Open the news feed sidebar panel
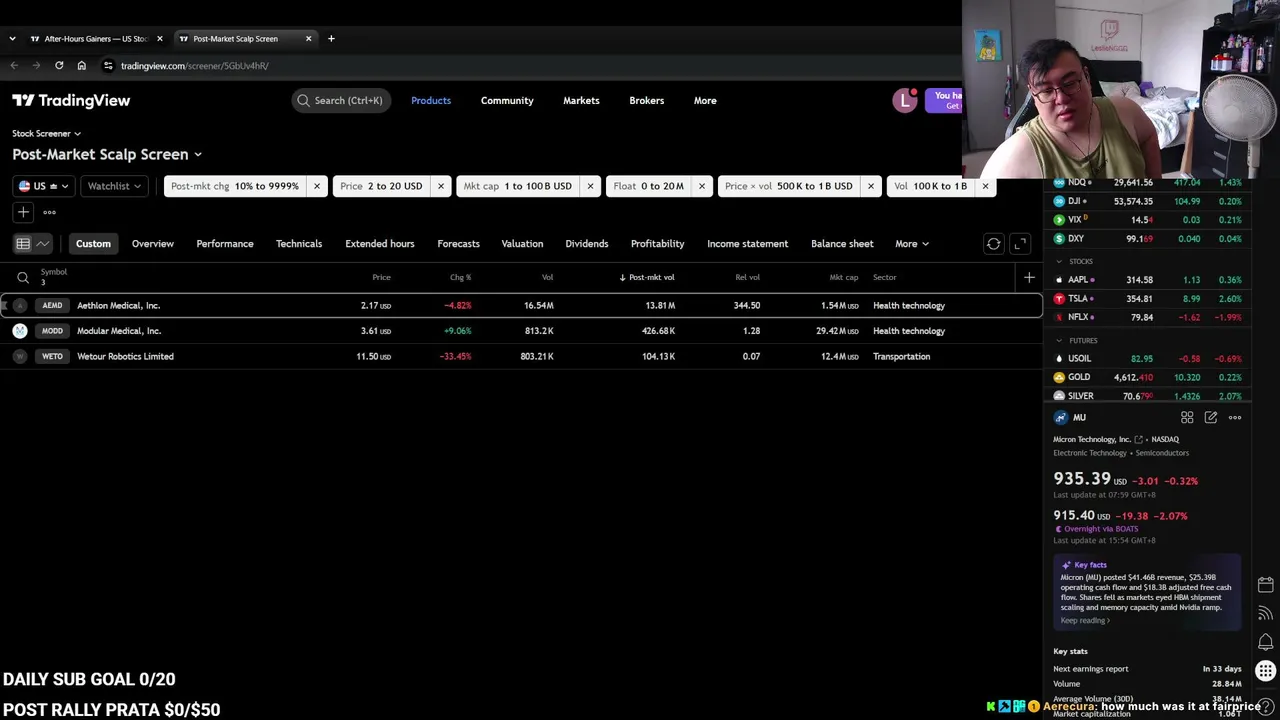The image size is (1280, 720). [1266, 613]
